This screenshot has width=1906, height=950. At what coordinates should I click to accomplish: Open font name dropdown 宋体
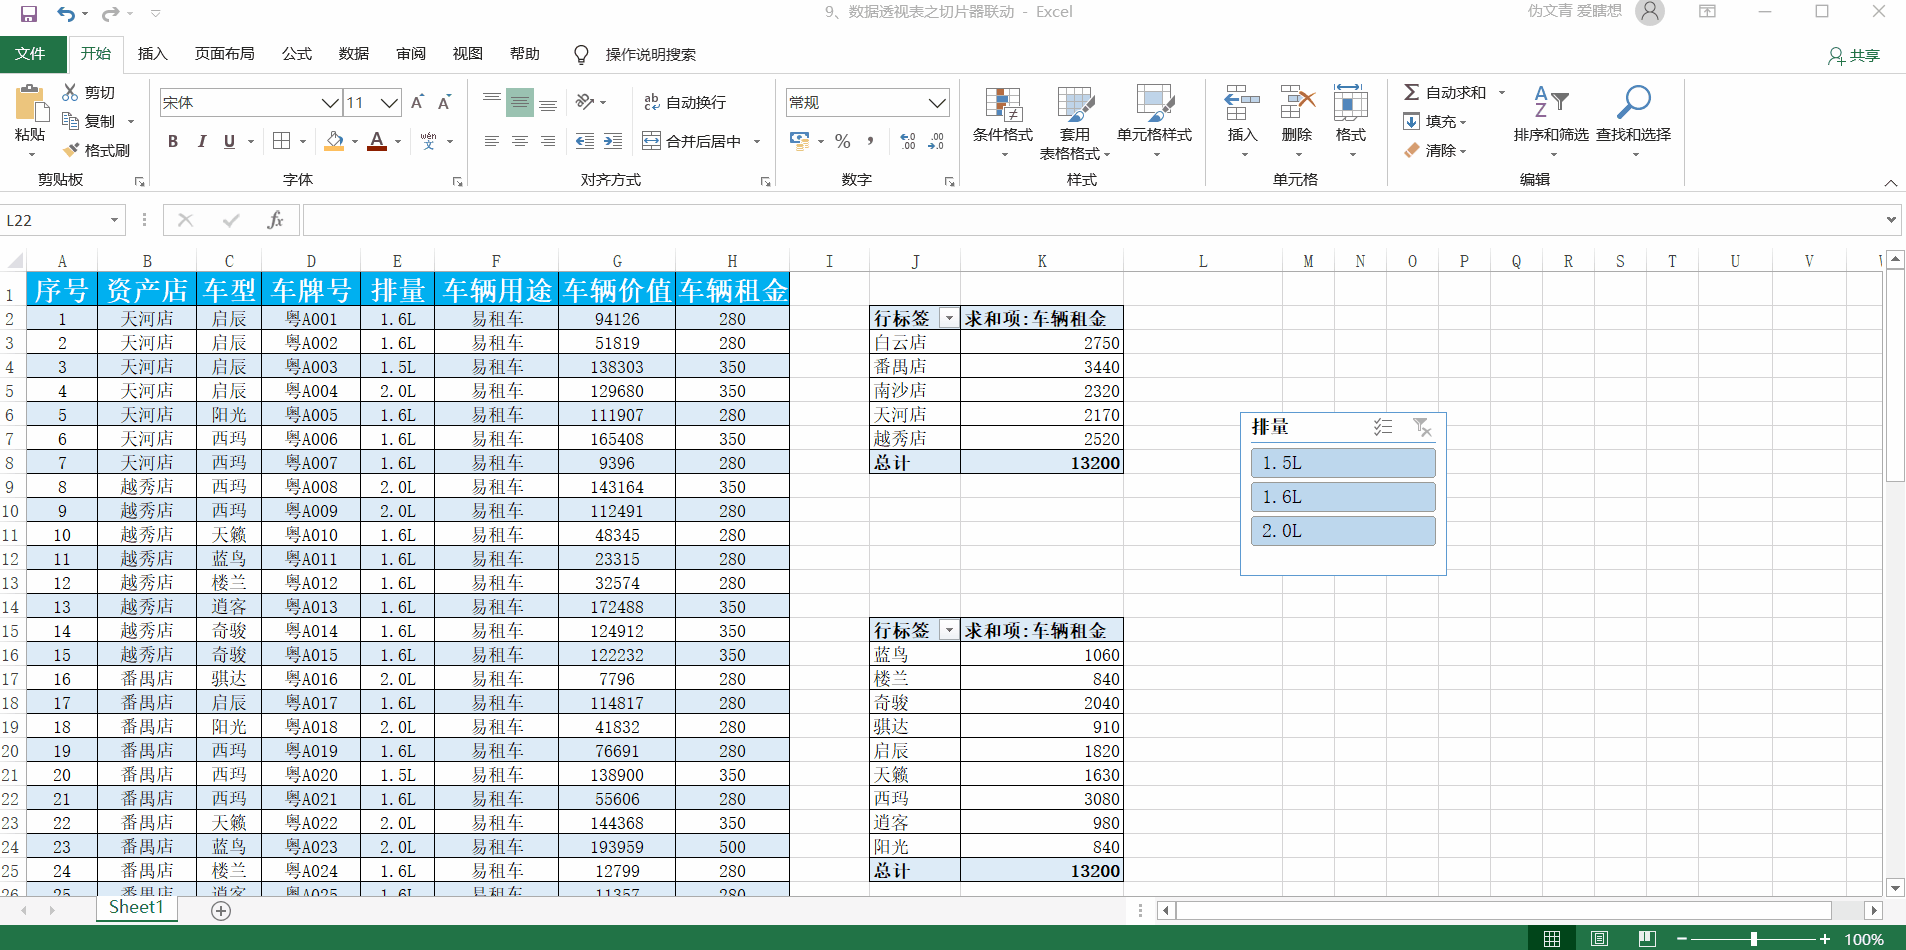(x=330, y=102)
